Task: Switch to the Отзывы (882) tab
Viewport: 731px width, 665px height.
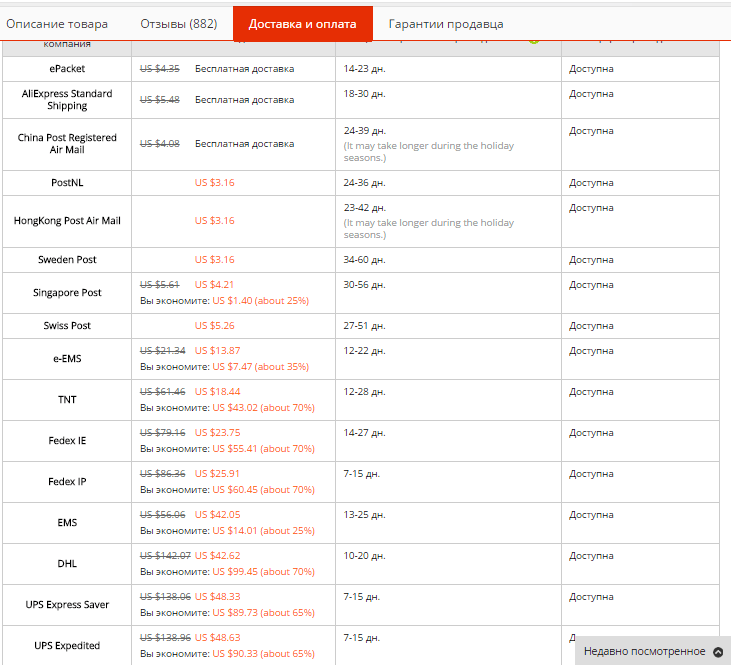Action: click(x=179, y=24)
